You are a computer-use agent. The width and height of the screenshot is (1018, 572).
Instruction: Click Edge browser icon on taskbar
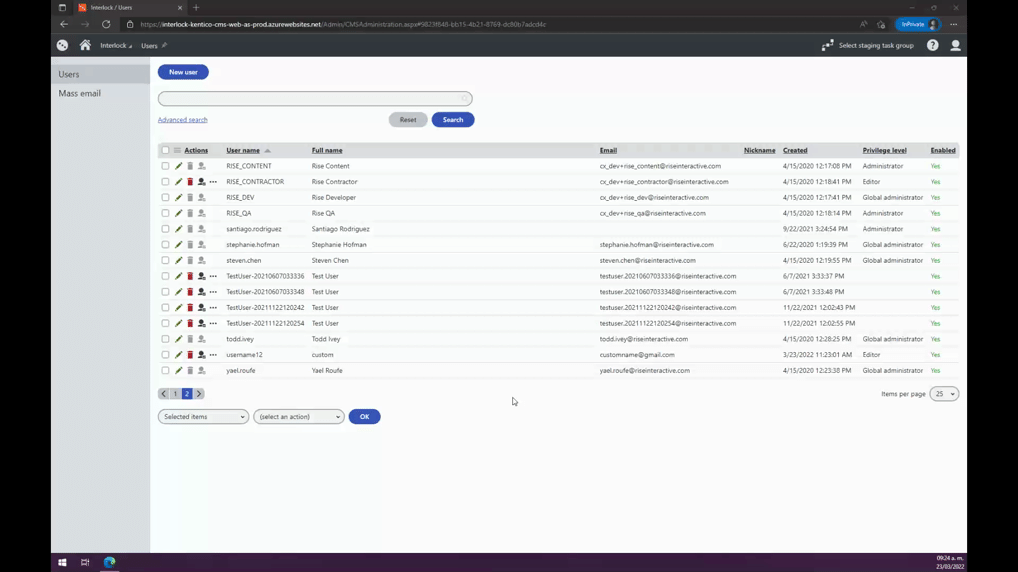point(109,562)
